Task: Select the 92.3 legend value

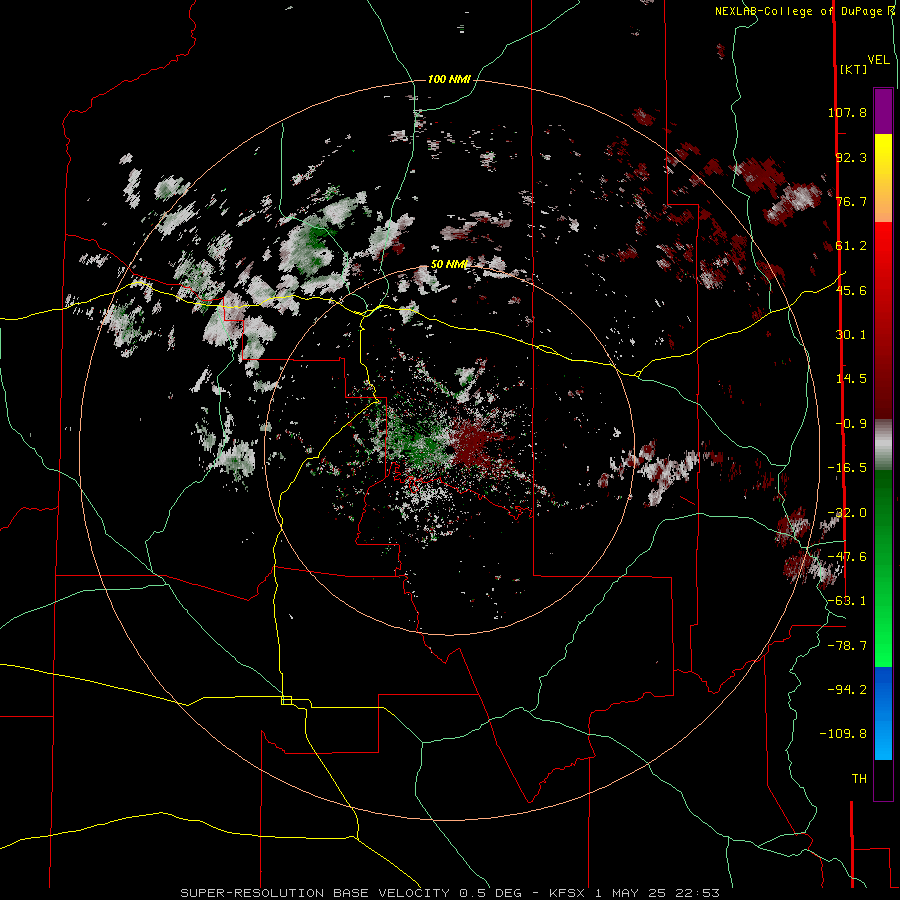Action: [x=851, y=157]
